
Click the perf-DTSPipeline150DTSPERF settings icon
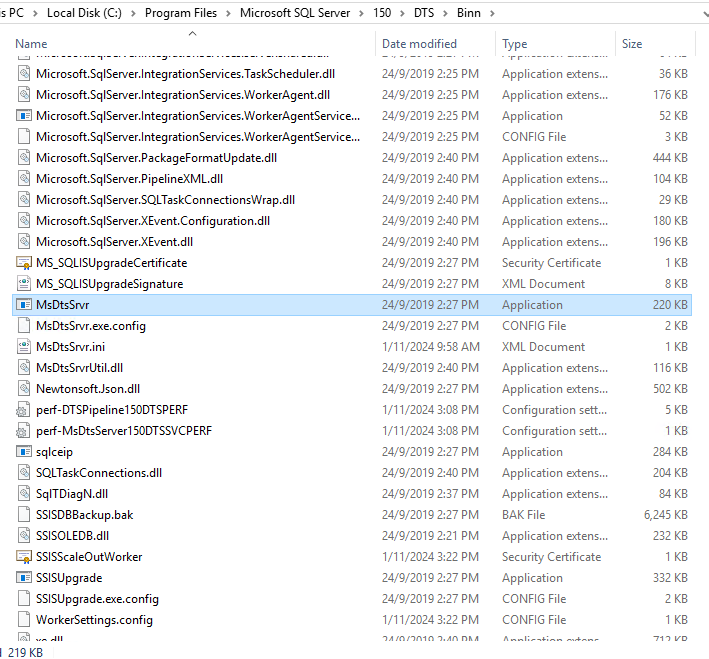[x=23, y=410]
